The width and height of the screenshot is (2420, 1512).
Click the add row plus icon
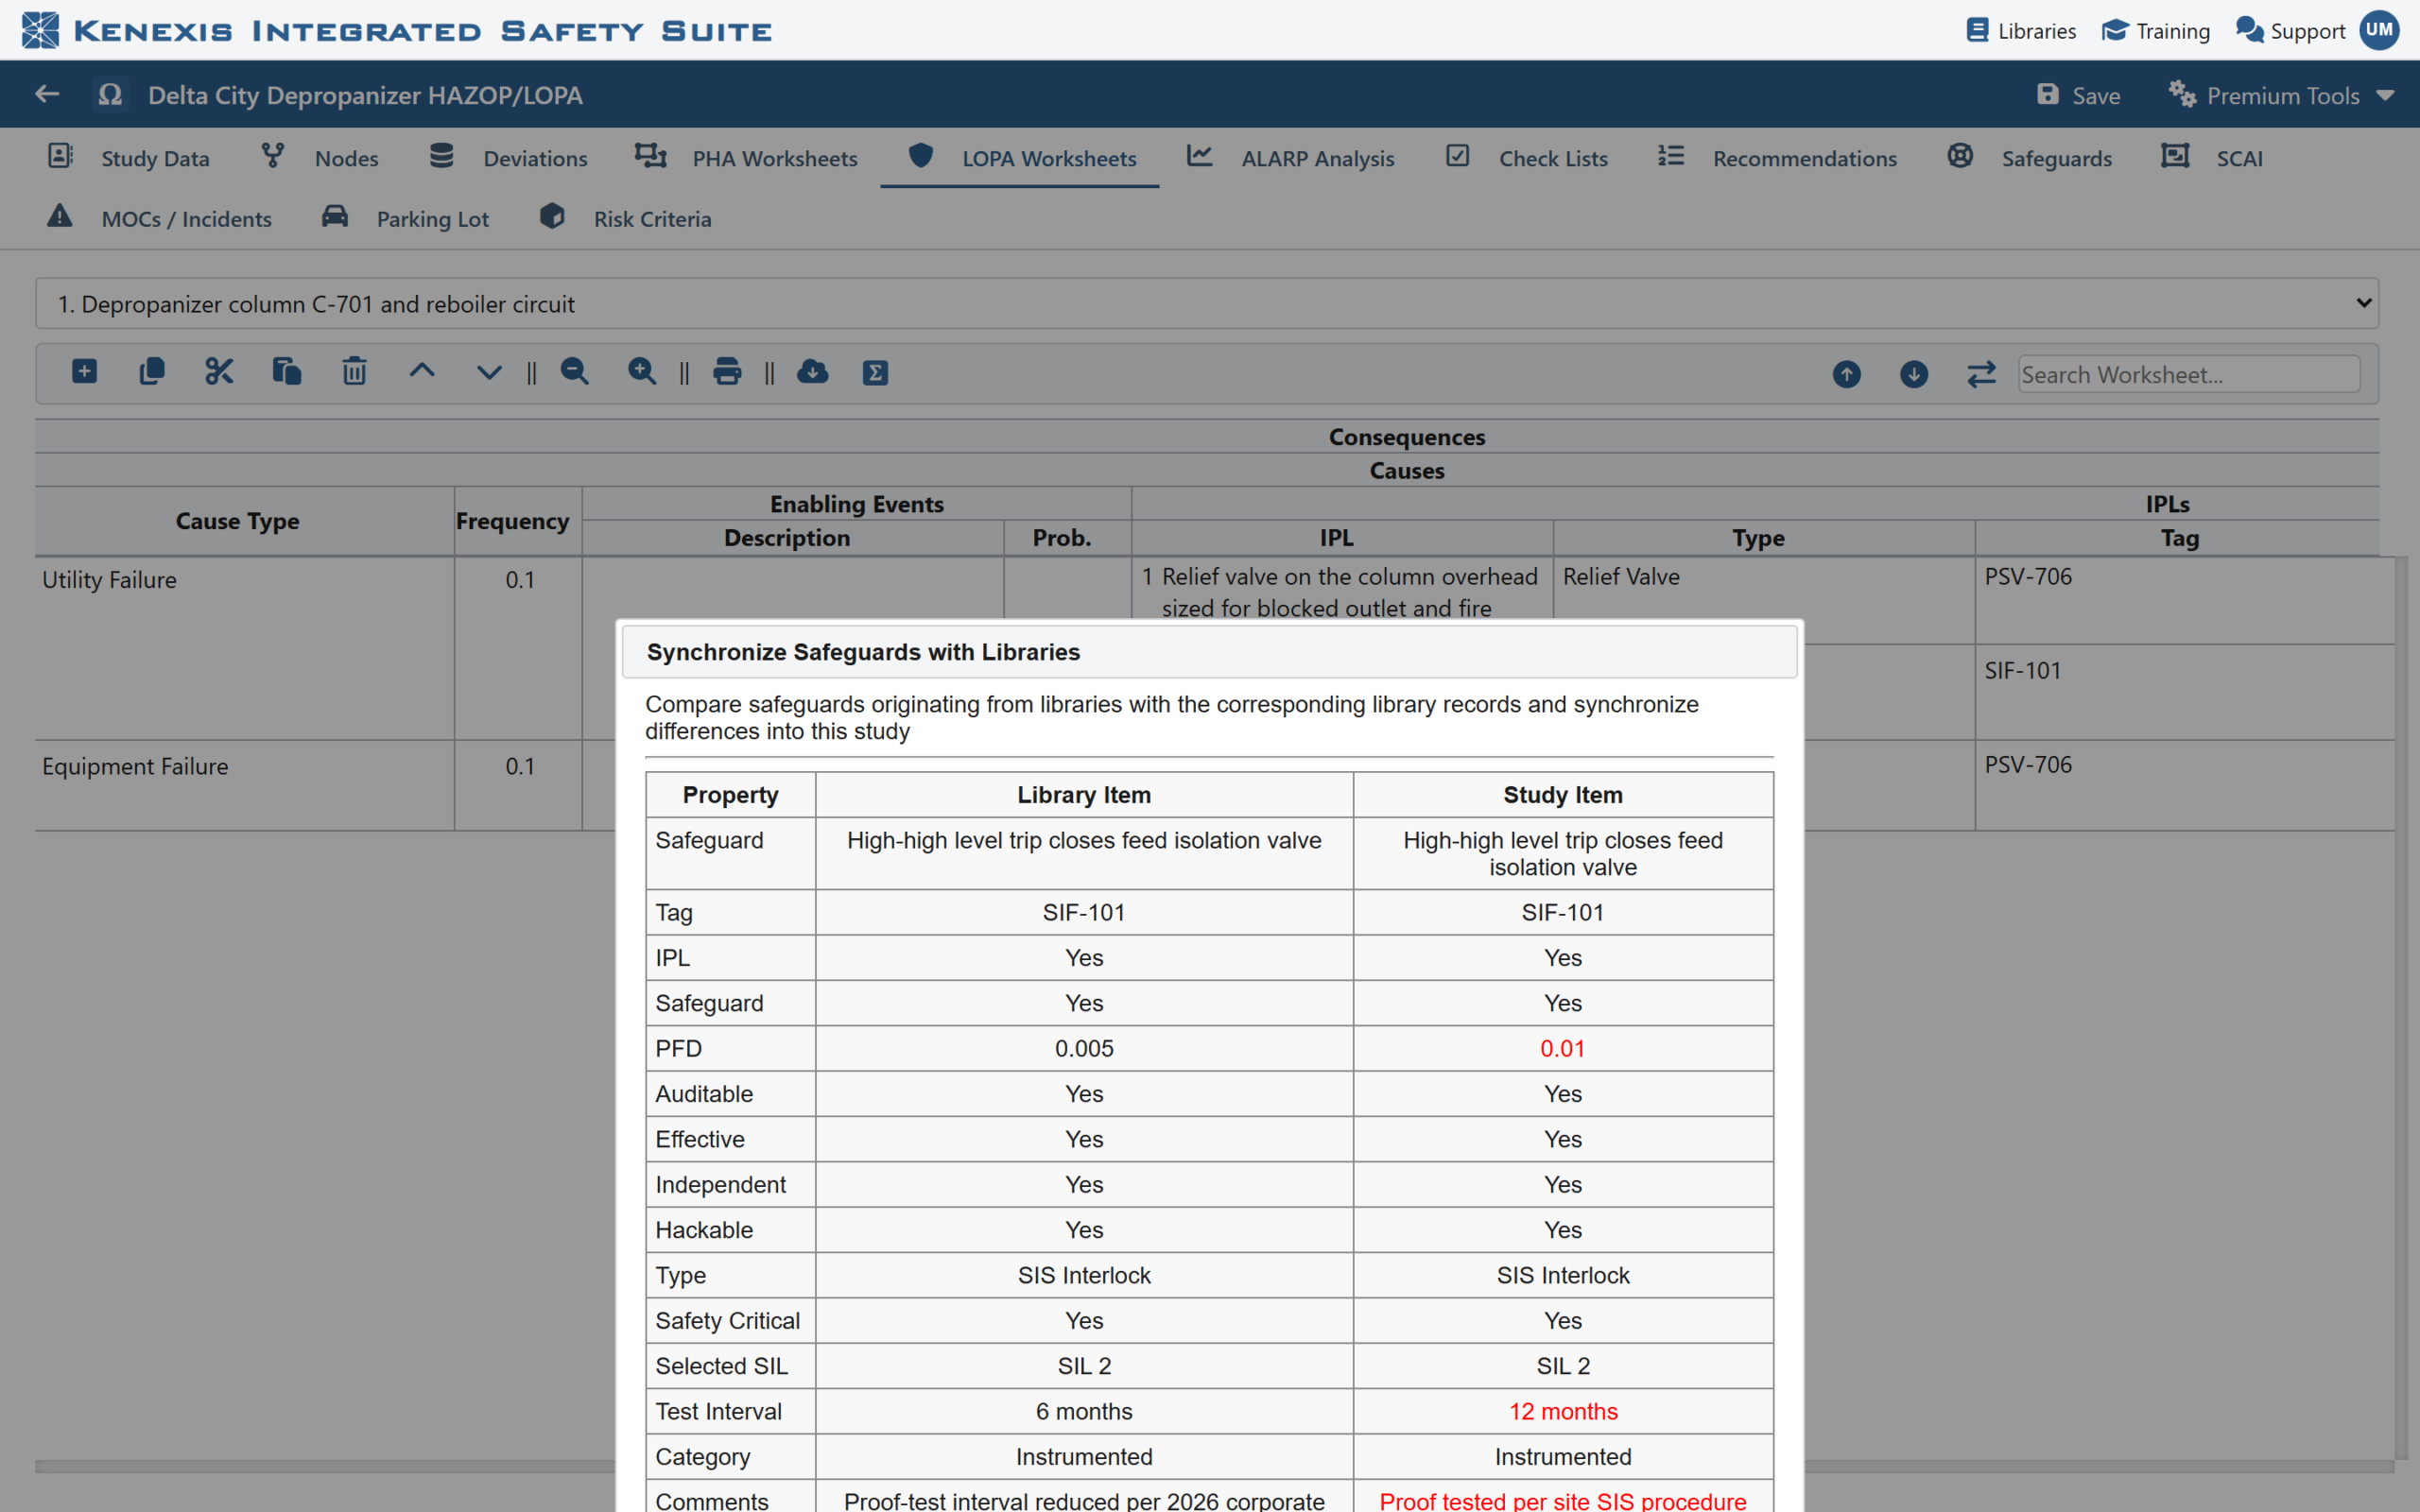(85, 372)
